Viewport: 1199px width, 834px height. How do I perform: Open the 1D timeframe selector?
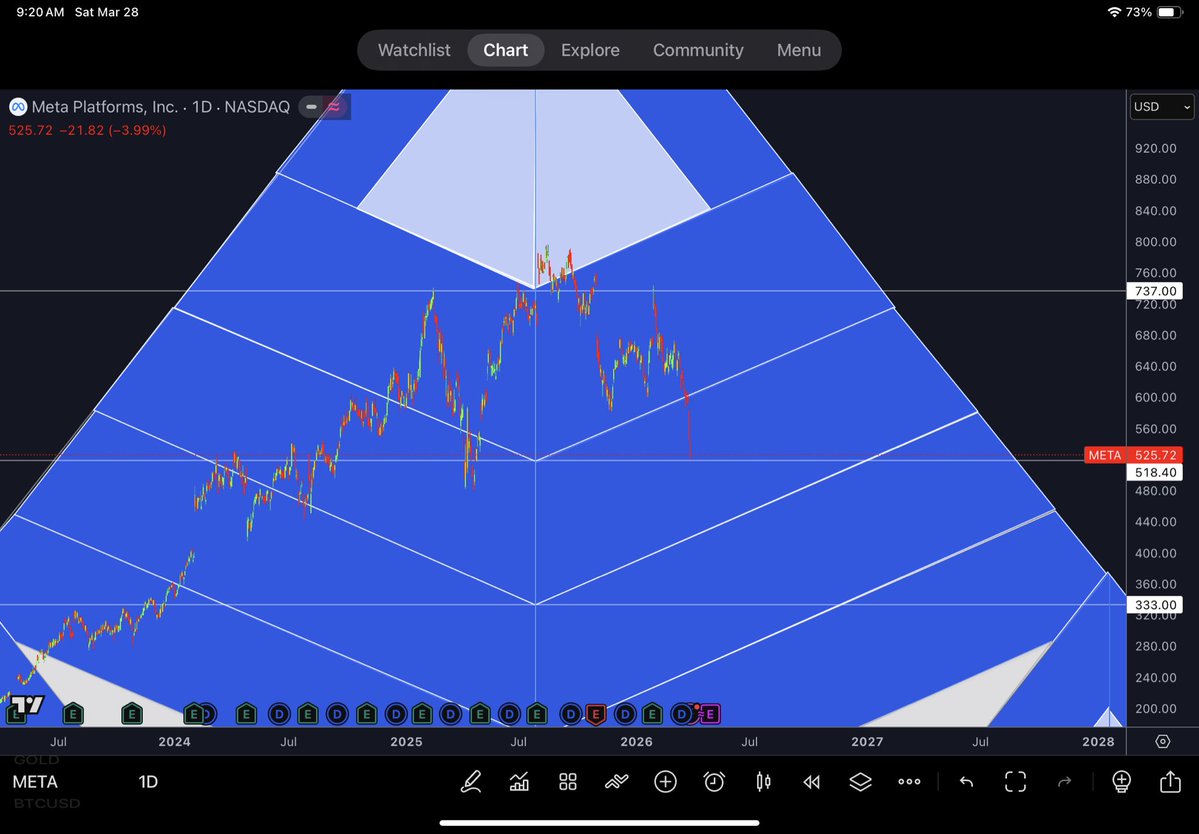coord(148,781)
